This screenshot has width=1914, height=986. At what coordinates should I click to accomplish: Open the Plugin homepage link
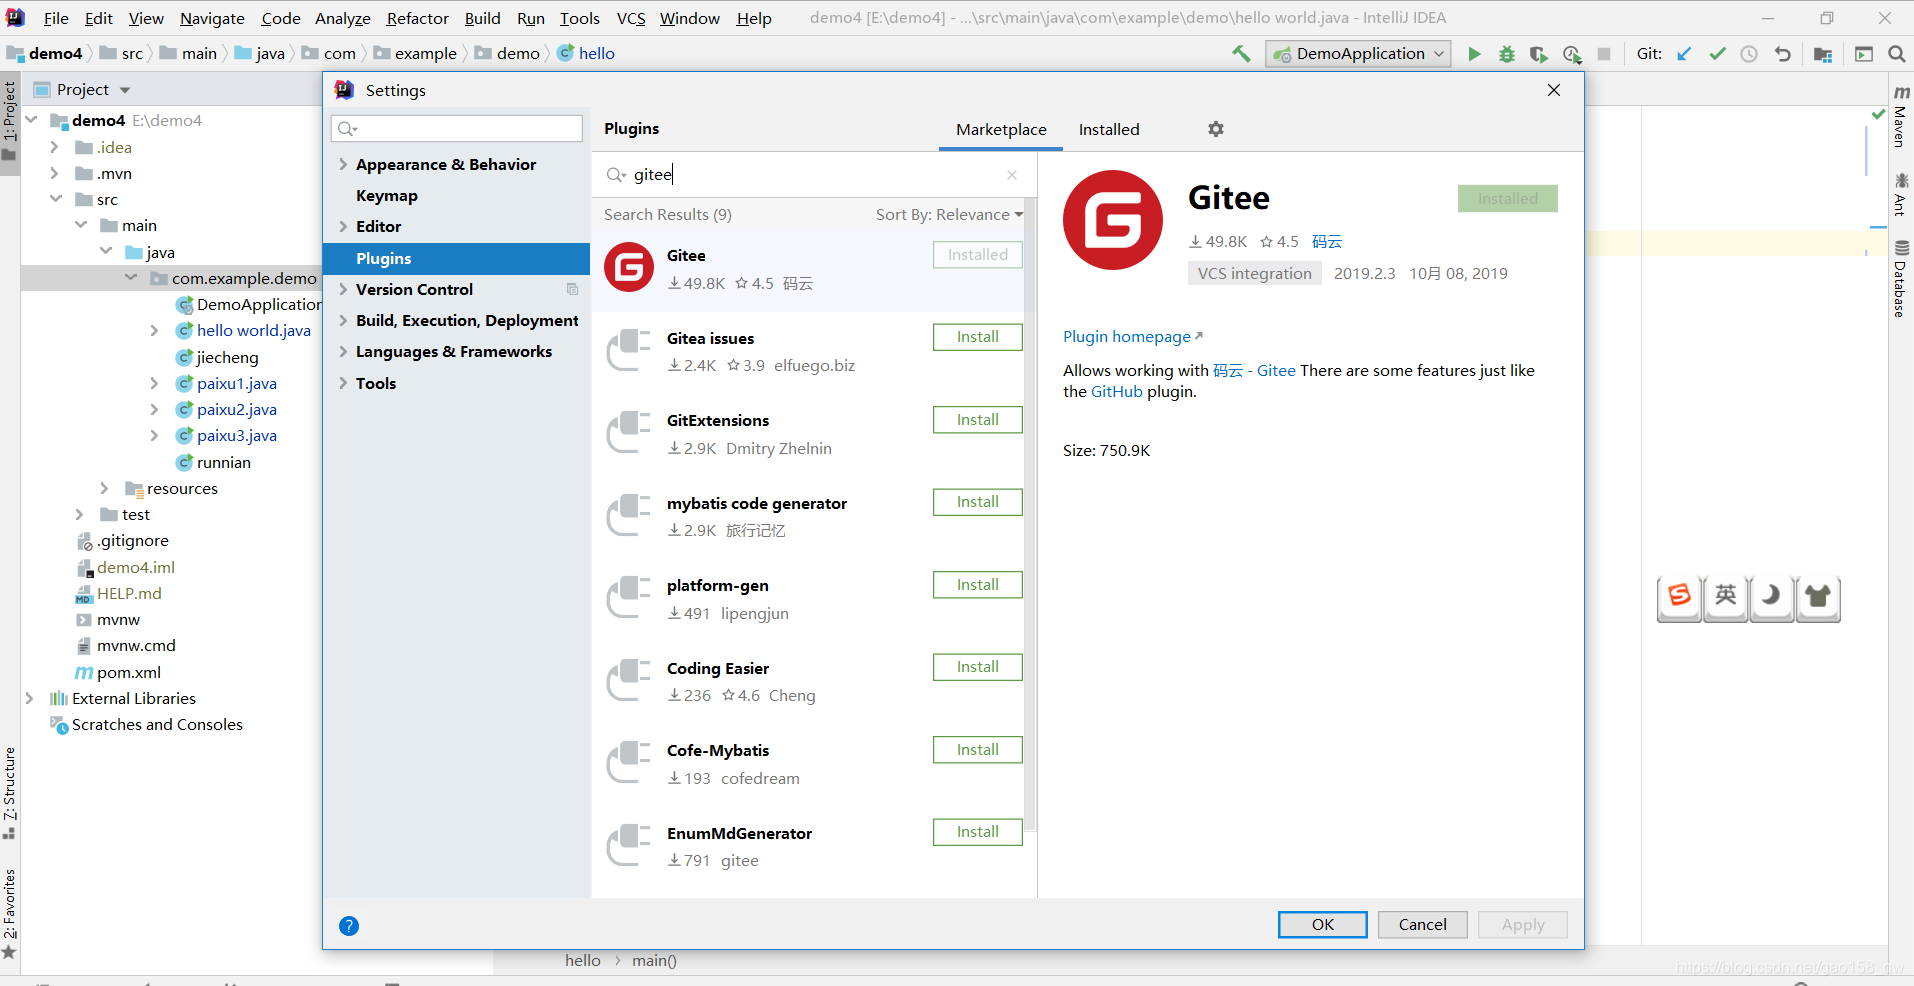pos(1132,337)
